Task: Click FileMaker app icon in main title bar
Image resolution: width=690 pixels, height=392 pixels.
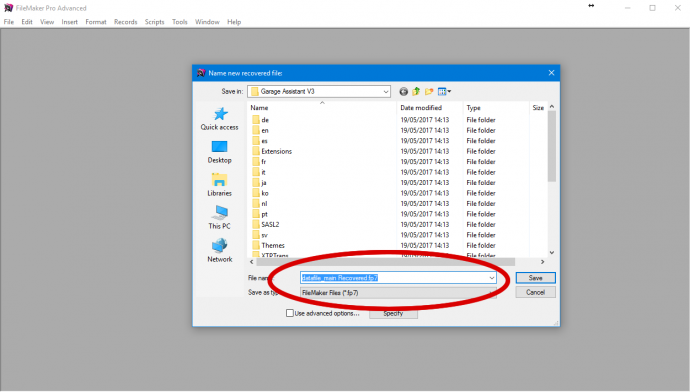Action: click(8, 8)
